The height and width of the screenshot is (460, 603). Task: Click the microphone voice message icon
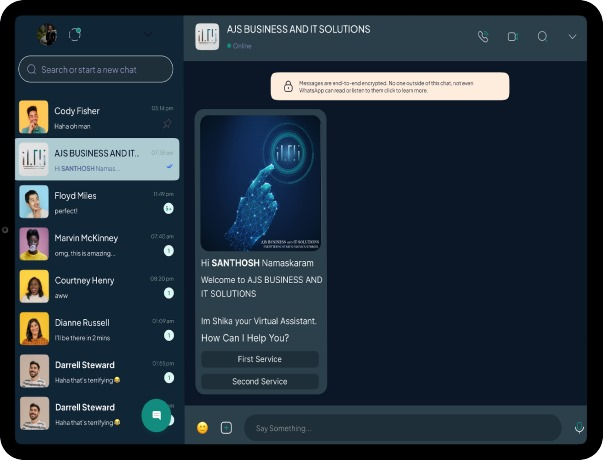click(x=578, y=428)
